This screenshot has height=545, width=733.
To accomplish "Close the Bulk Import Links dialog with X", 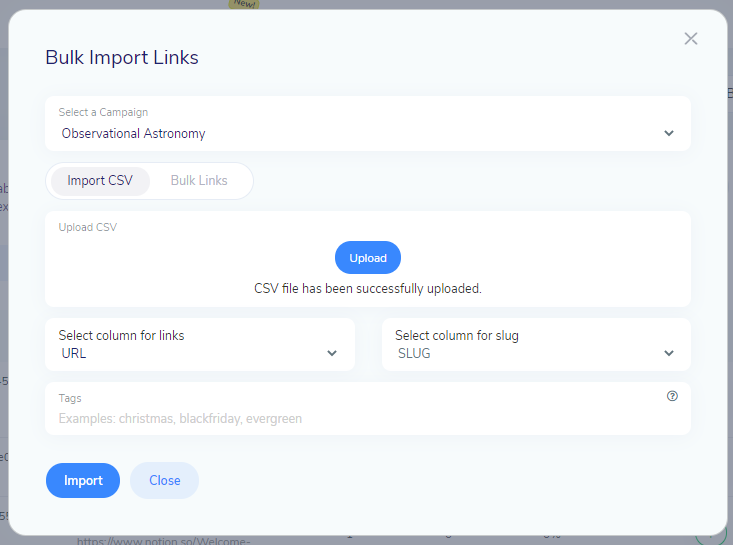I will click(690, 39).
